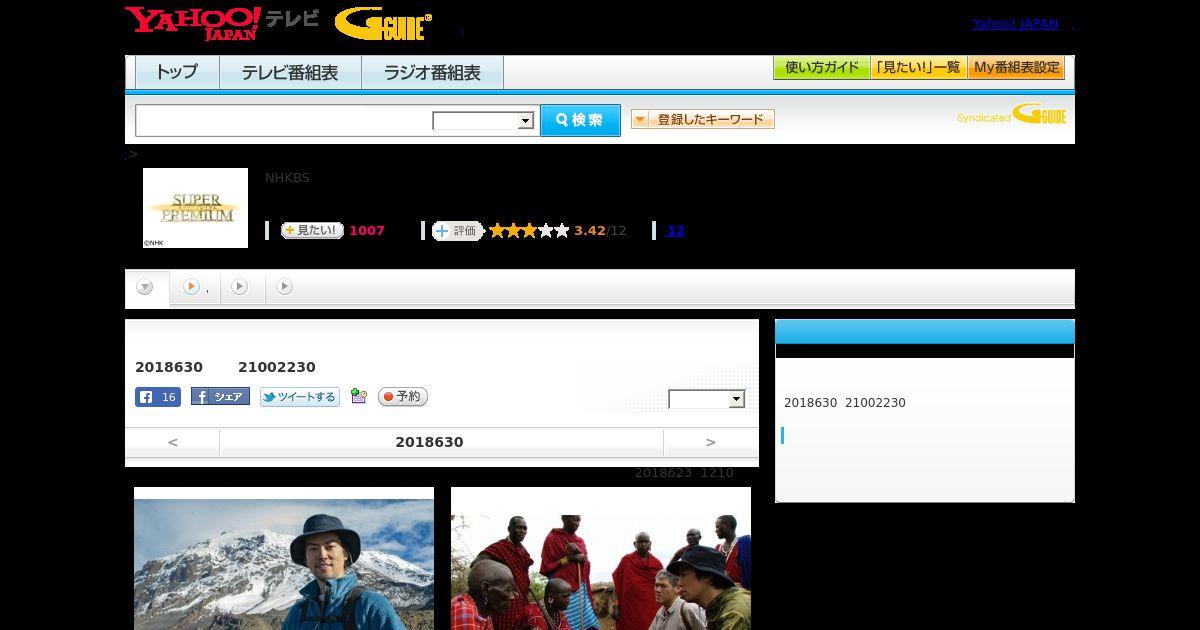Click sidebar text 2018630 21002230
This screenshot has height=630, width=1200.
coord(845,403)
